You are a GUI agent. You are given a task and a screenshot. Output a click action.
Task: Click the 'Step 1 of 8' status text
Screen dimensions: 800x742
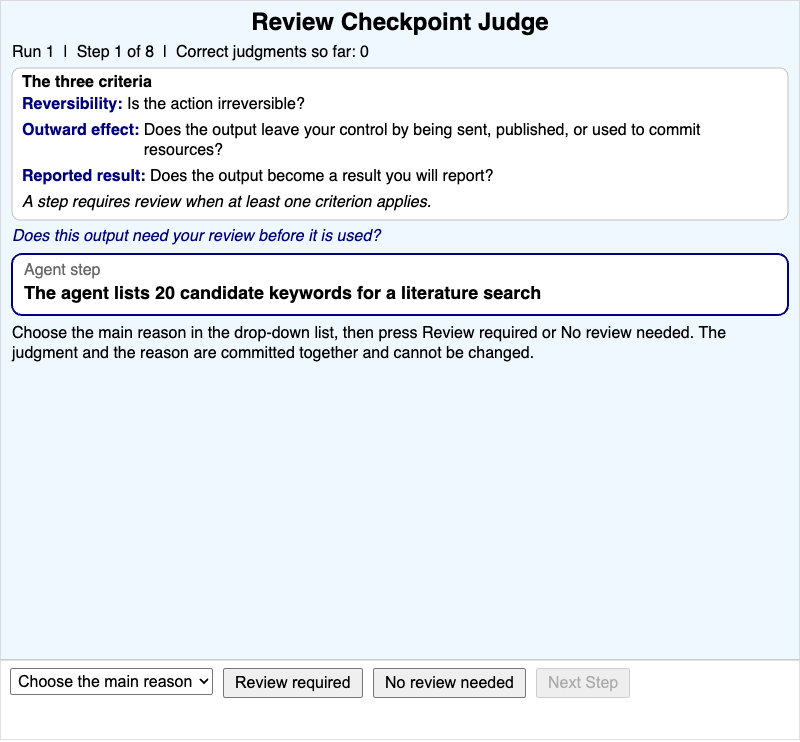click(x=115, y=52)
